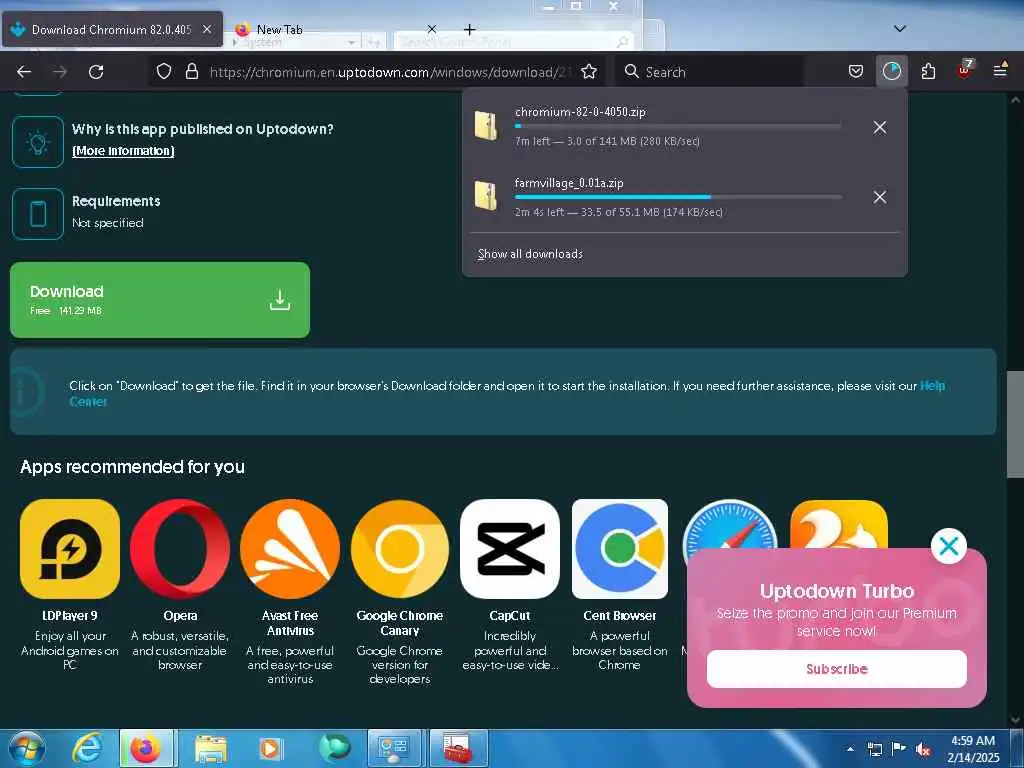Click the padlock site security icon
Screen dimensions: 1024x768
click(x=192, y=71)
